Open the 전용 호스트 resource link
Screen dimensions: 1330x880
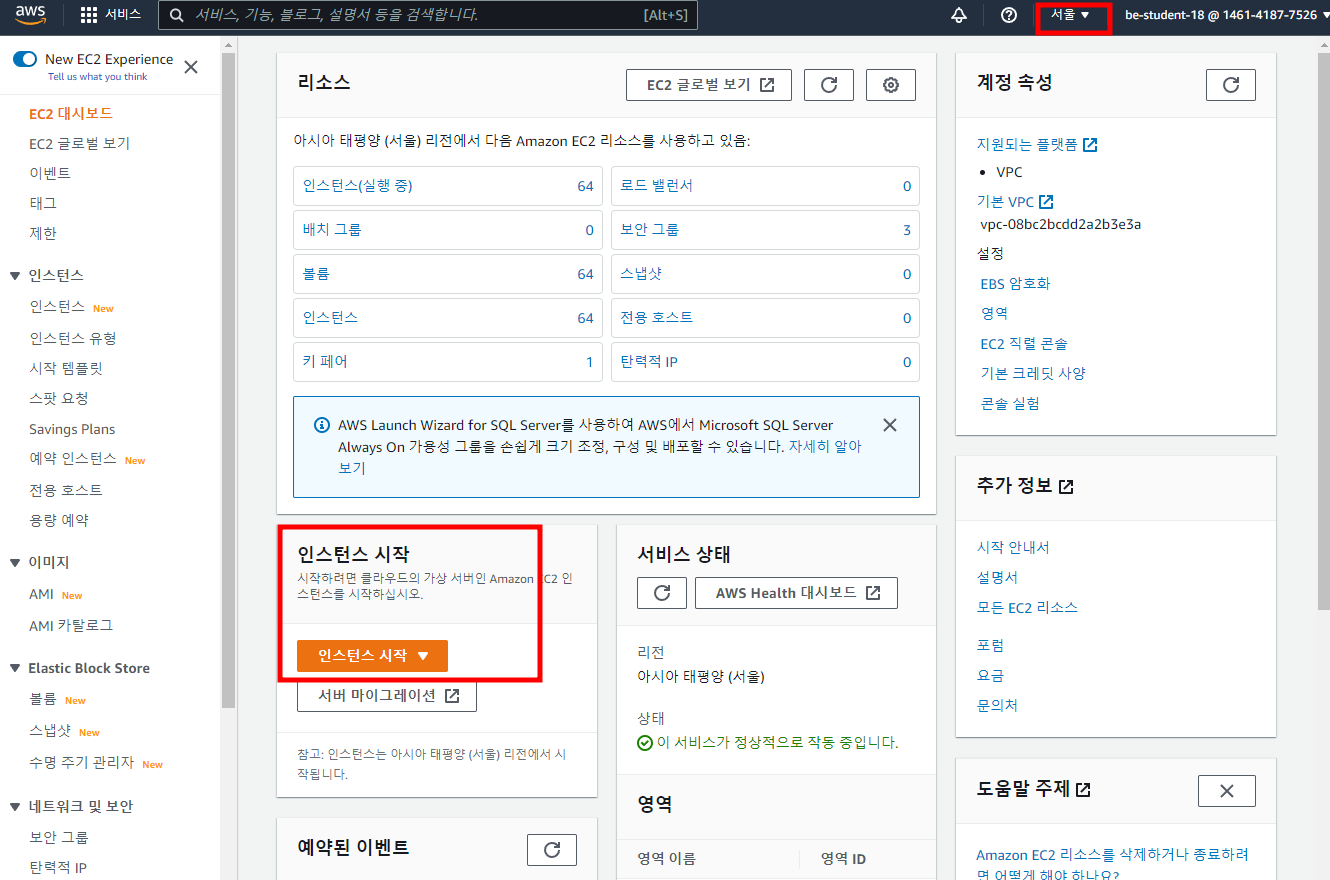point(656,318)
